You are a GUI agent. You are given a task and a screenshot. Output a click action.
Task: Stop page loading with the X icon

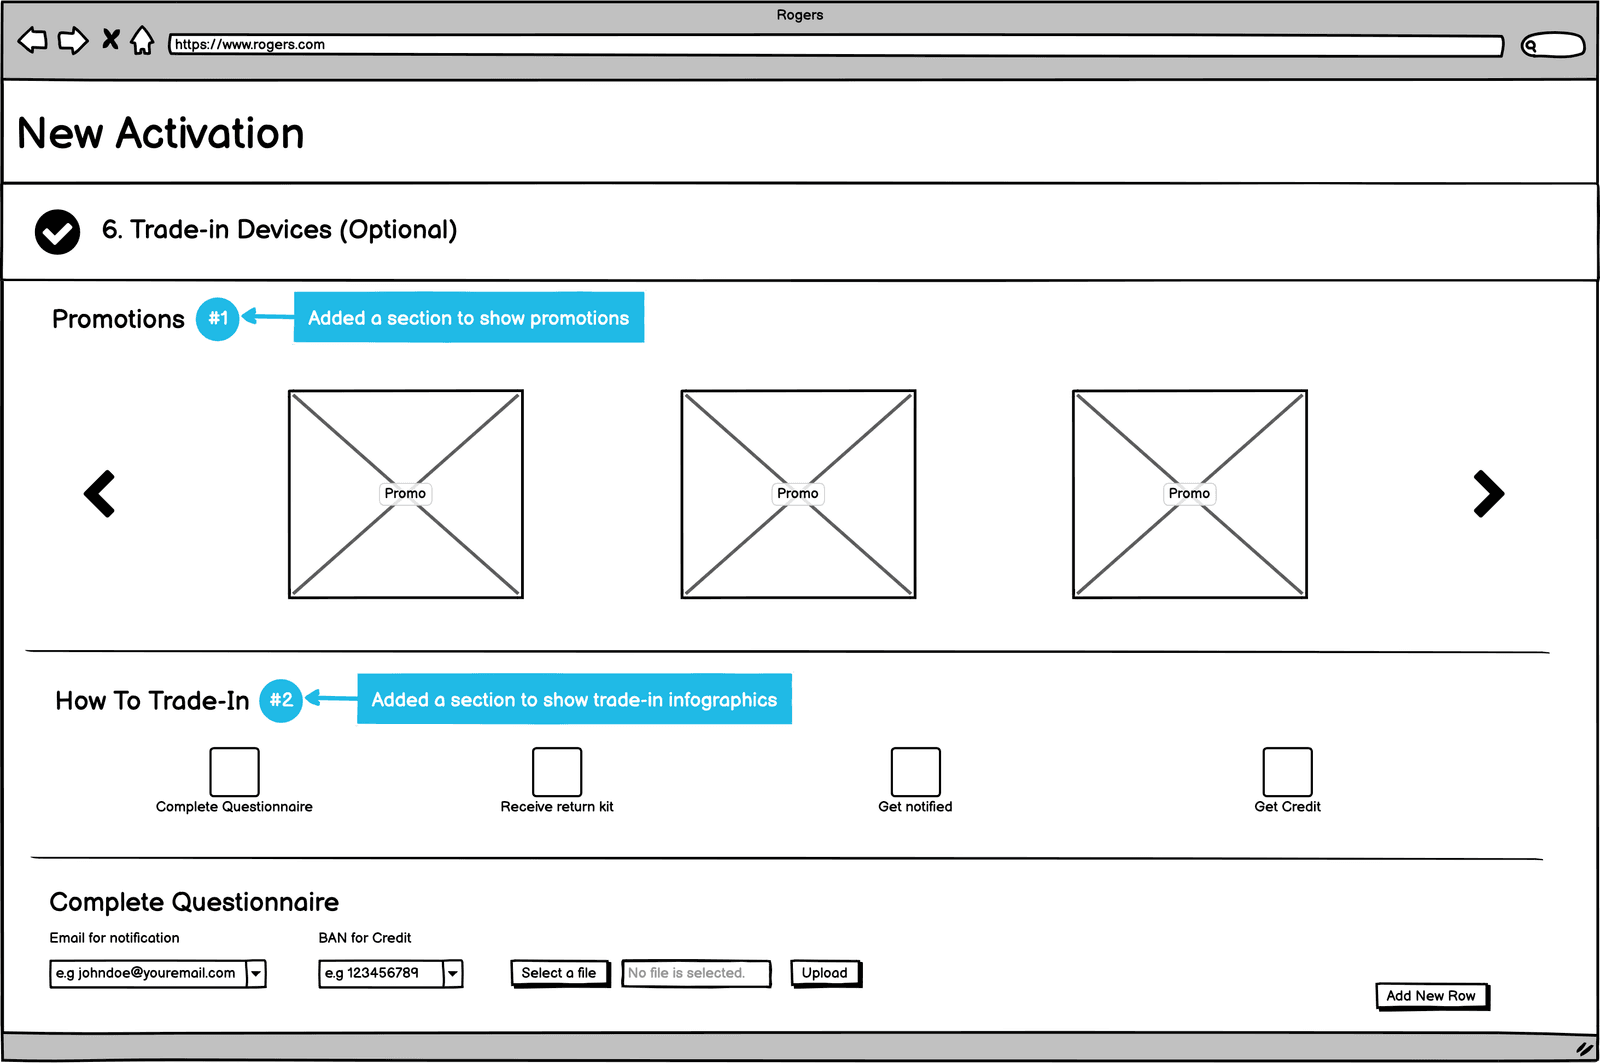click(x=111, y=40)
